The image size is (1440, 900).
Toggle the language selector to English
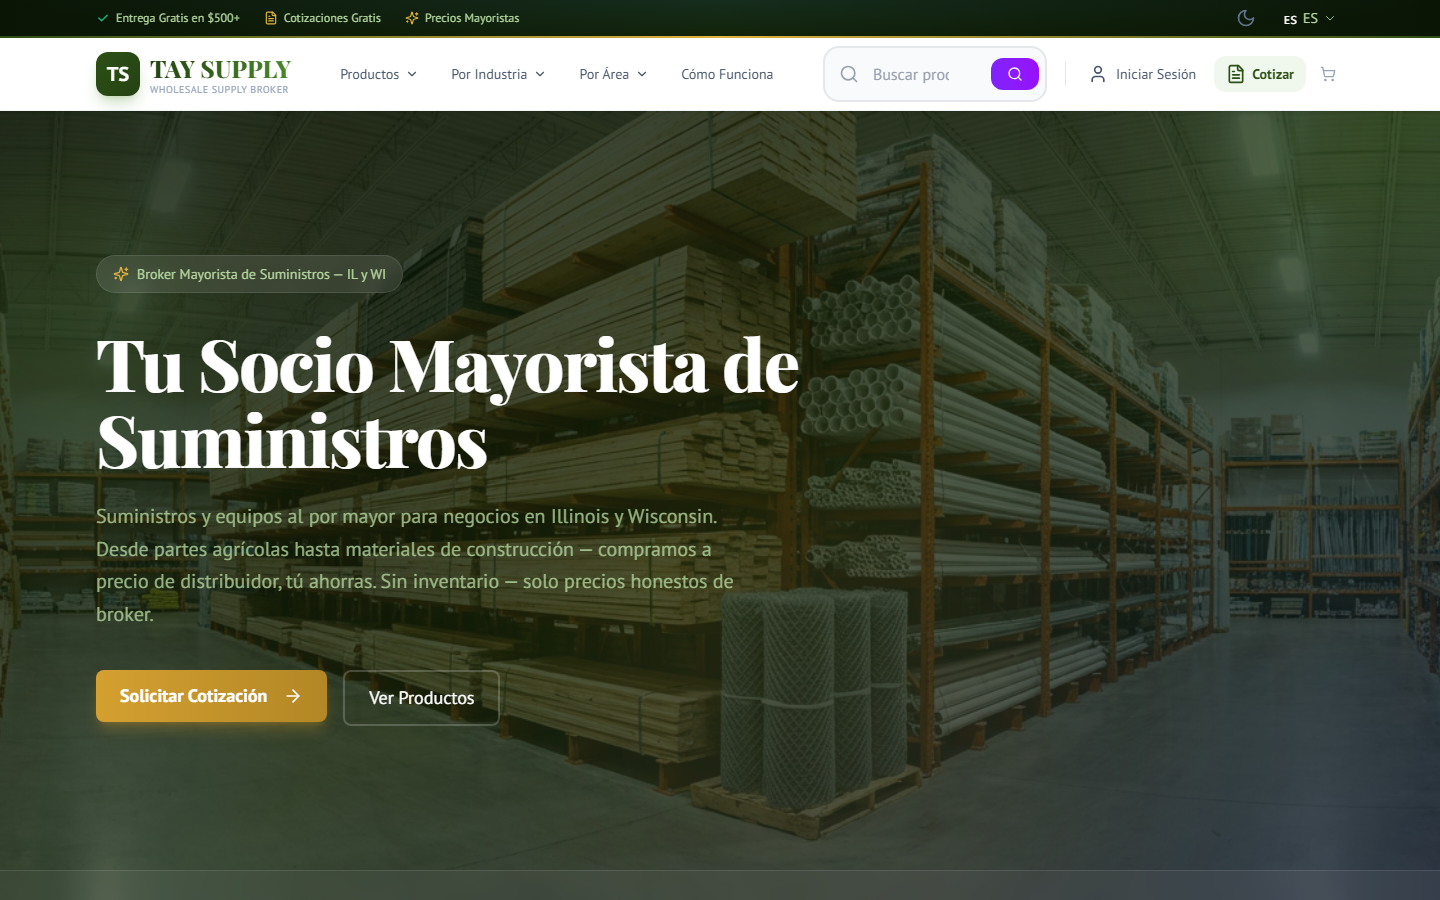click(x=1310, y=18)
